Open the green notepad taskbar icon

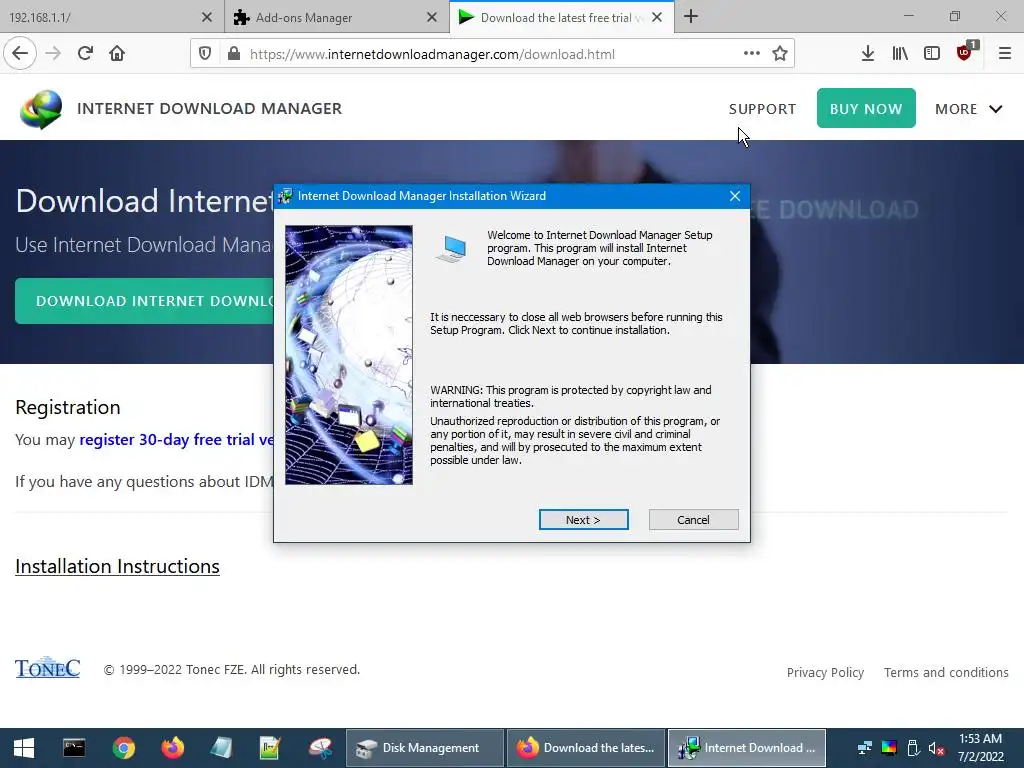270,748
